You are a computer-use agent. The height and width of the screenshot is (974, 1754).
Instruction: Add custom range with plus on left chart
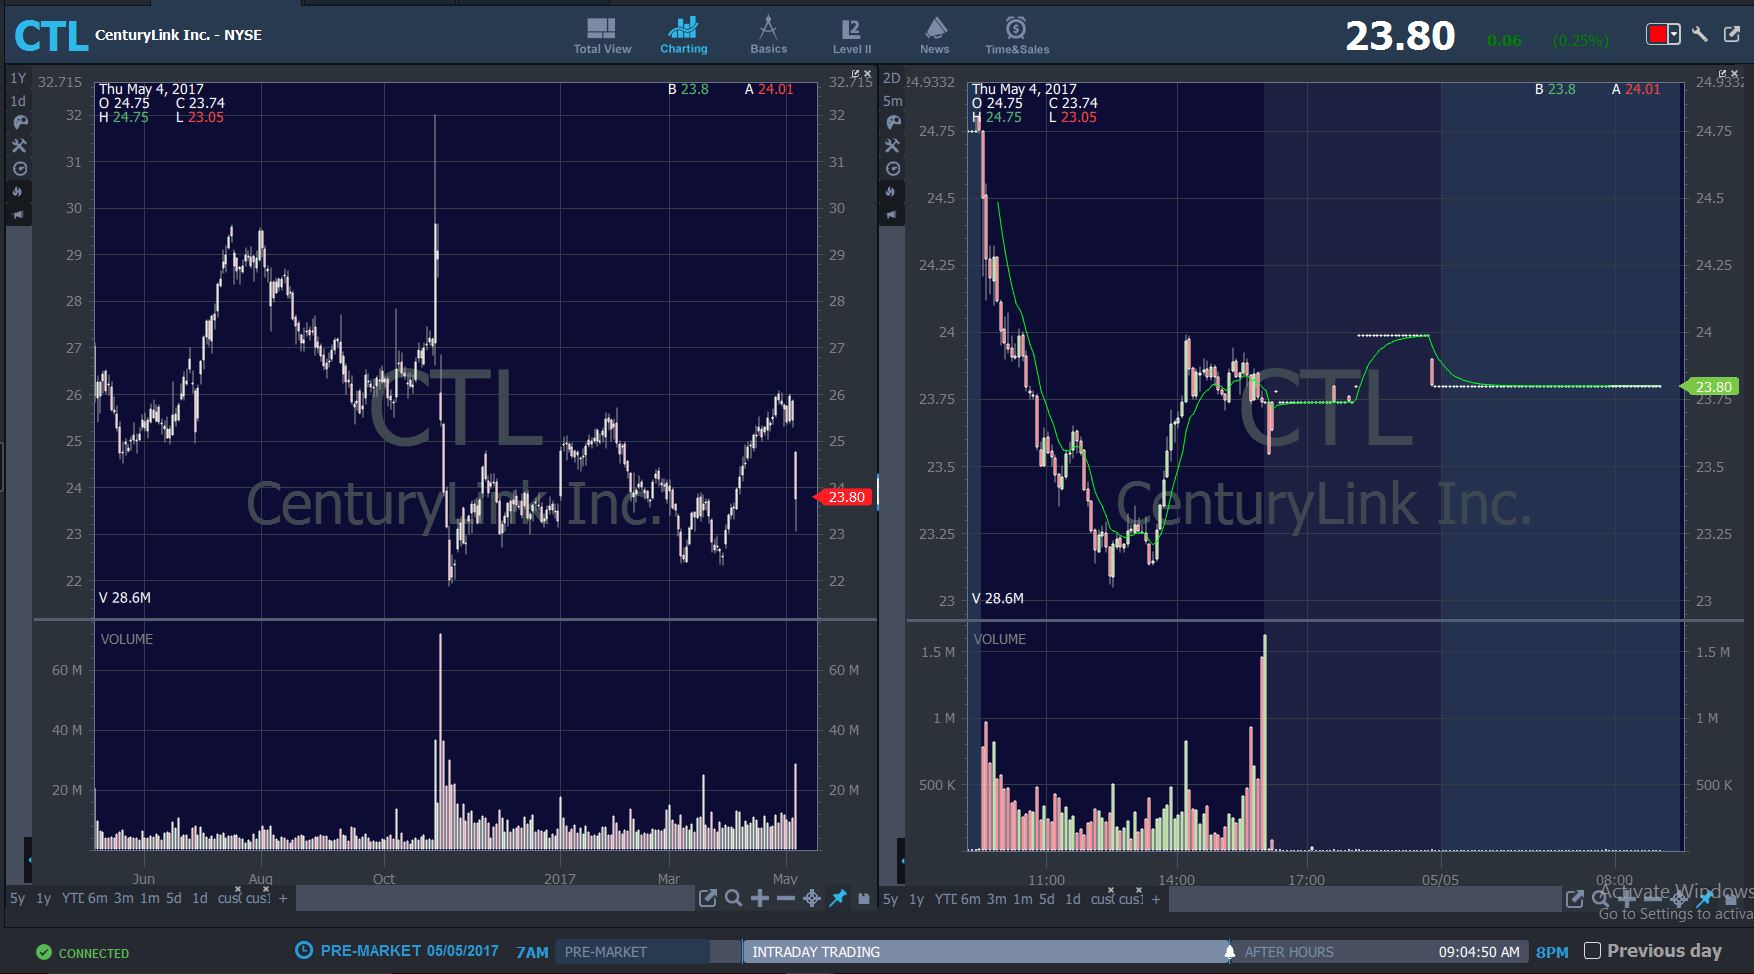pyautogui.click(x=283, y=899)
